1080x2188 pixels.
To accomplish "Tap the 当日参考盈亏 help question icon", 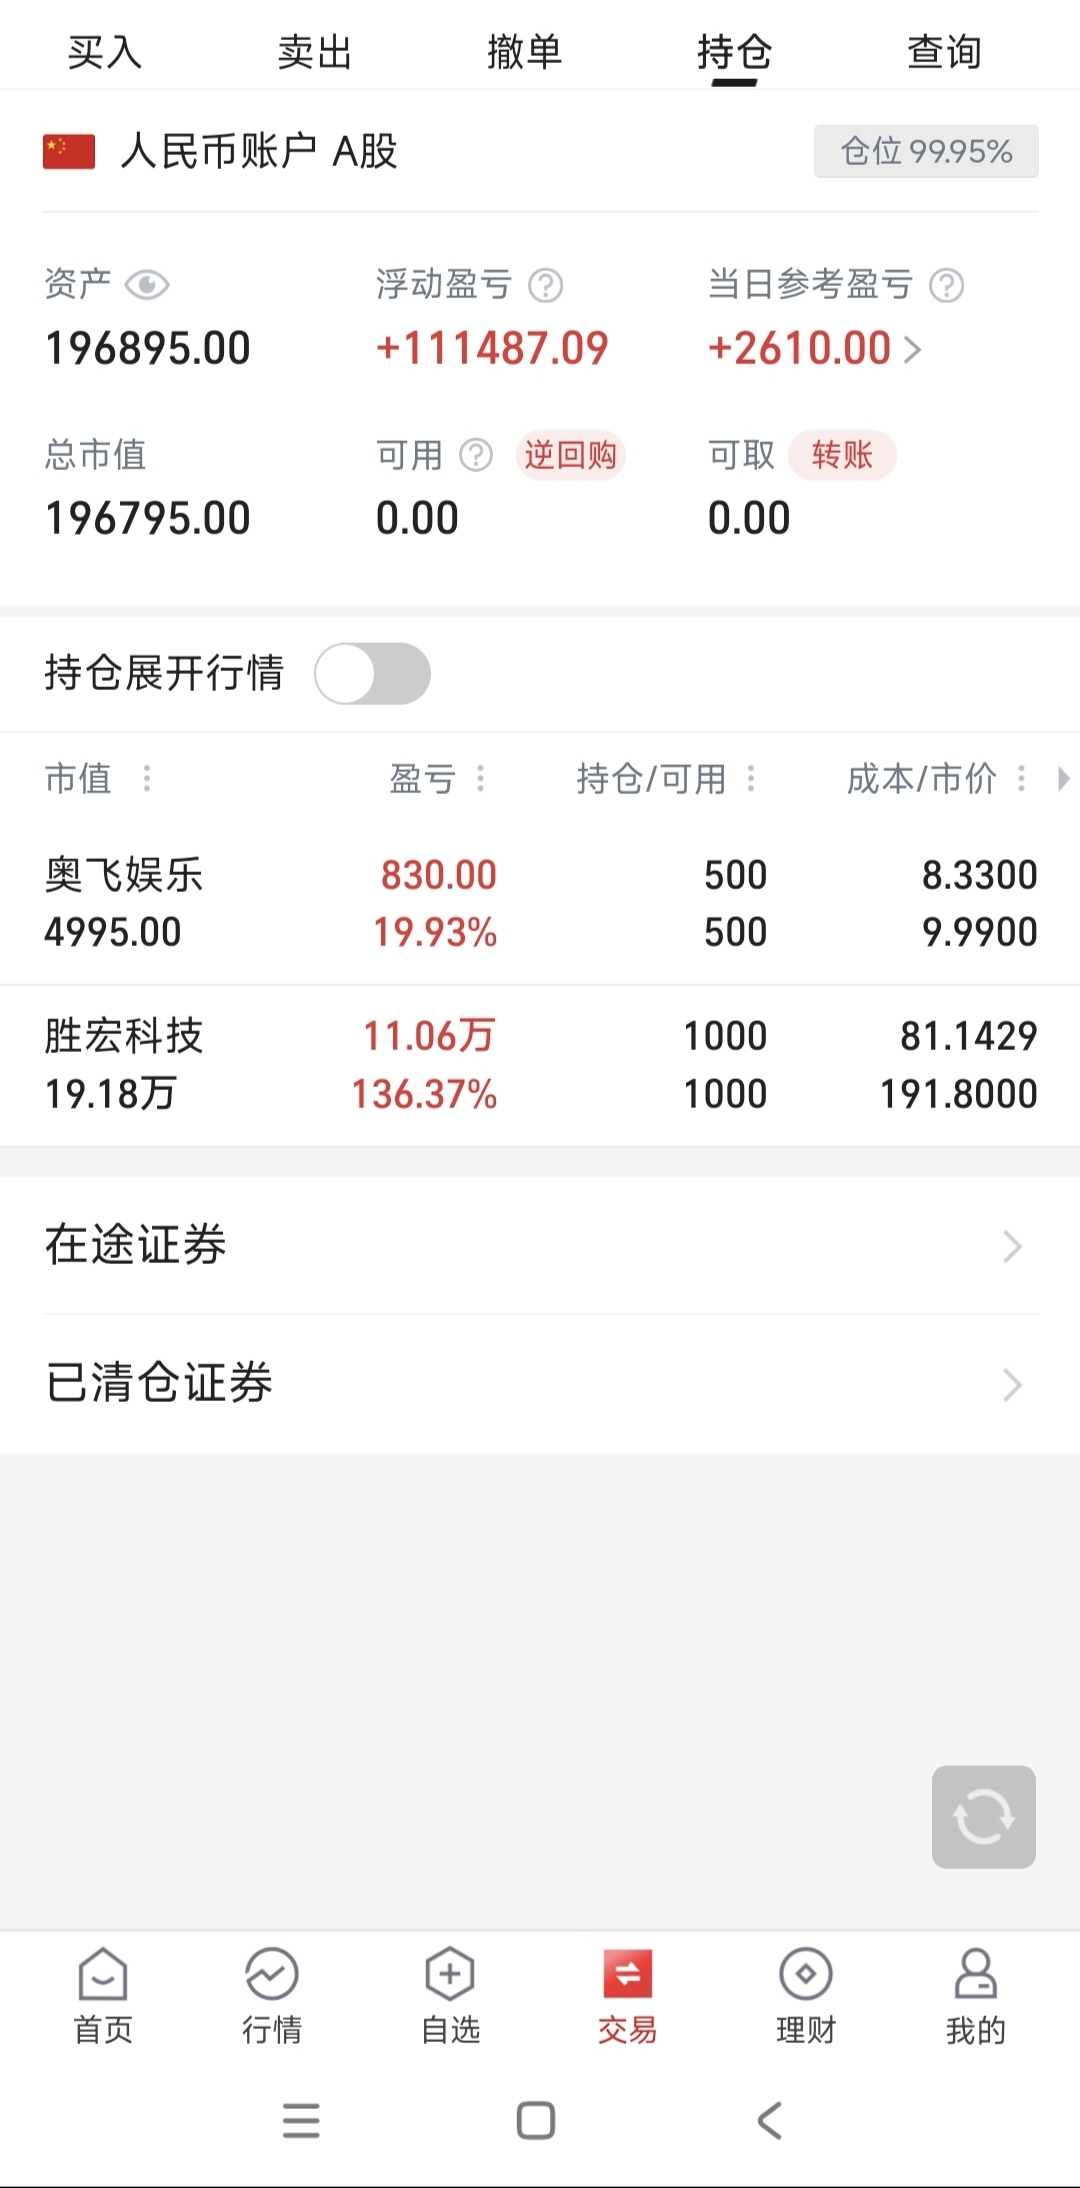I will click(946, 286).
